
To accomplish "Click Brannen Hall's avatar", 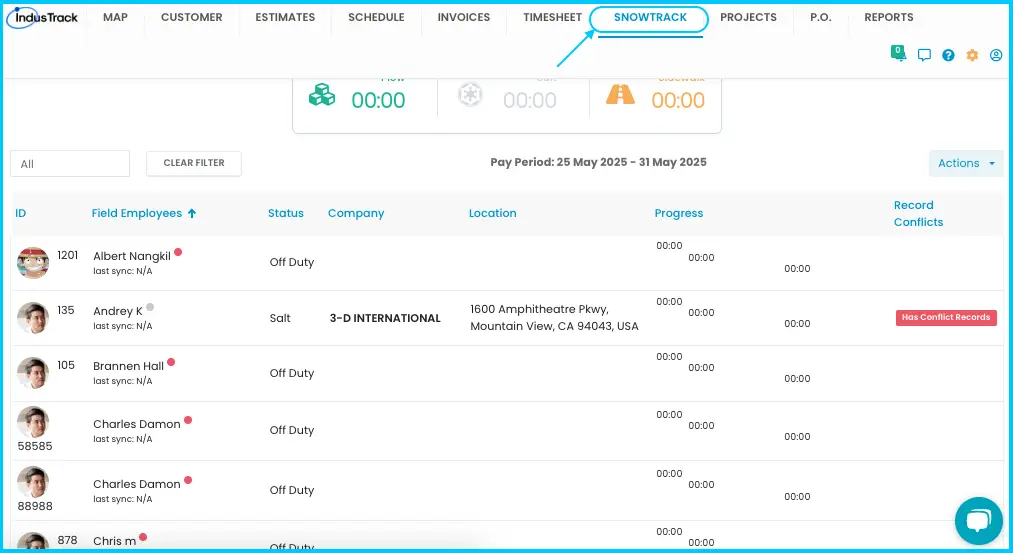I will tap(33, 373).
